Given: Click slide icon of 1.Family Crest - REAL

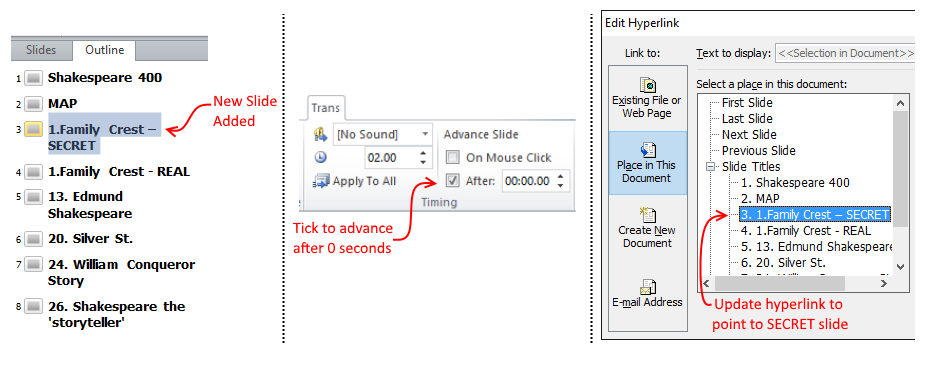Looking at the screenshot, I should pos(34,172).
